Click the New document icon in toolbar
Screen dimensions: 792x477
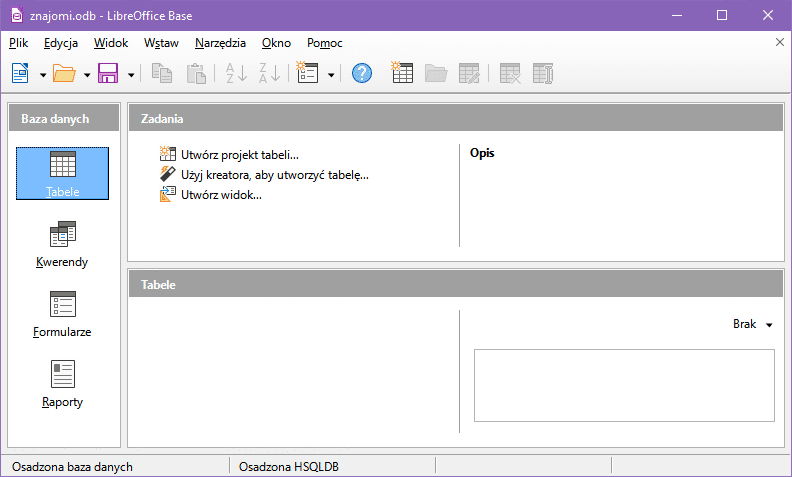coord(20,73)
